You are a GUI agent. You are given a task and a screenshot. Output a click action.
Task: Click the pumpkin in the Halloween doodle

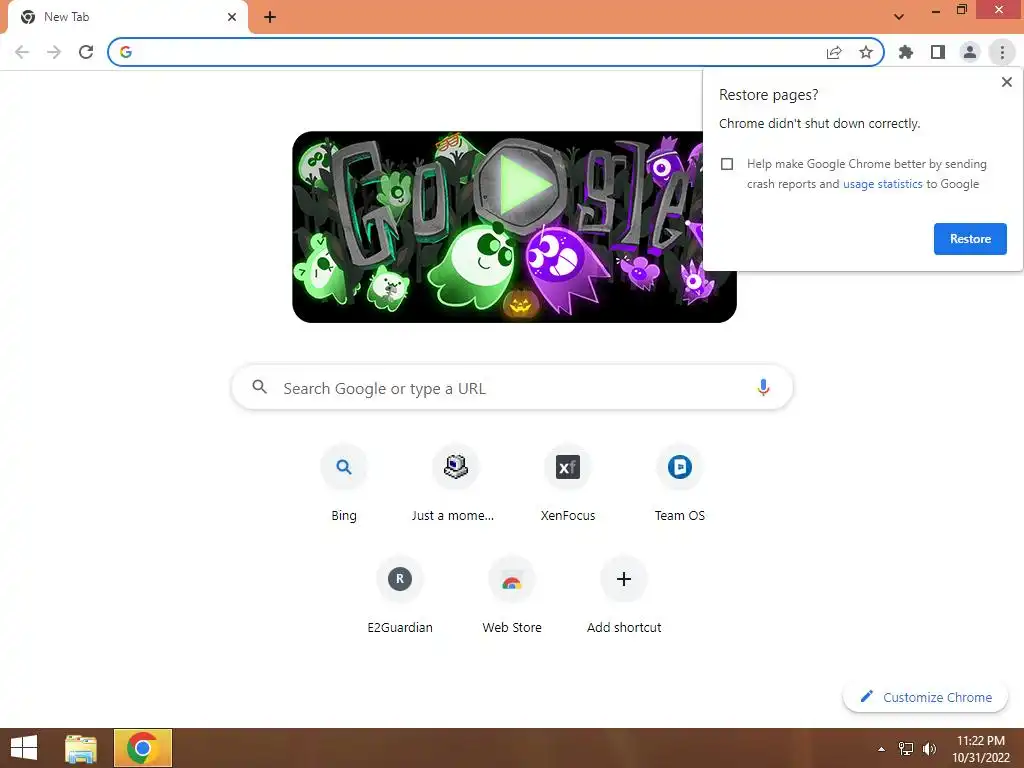coord(520,305)
